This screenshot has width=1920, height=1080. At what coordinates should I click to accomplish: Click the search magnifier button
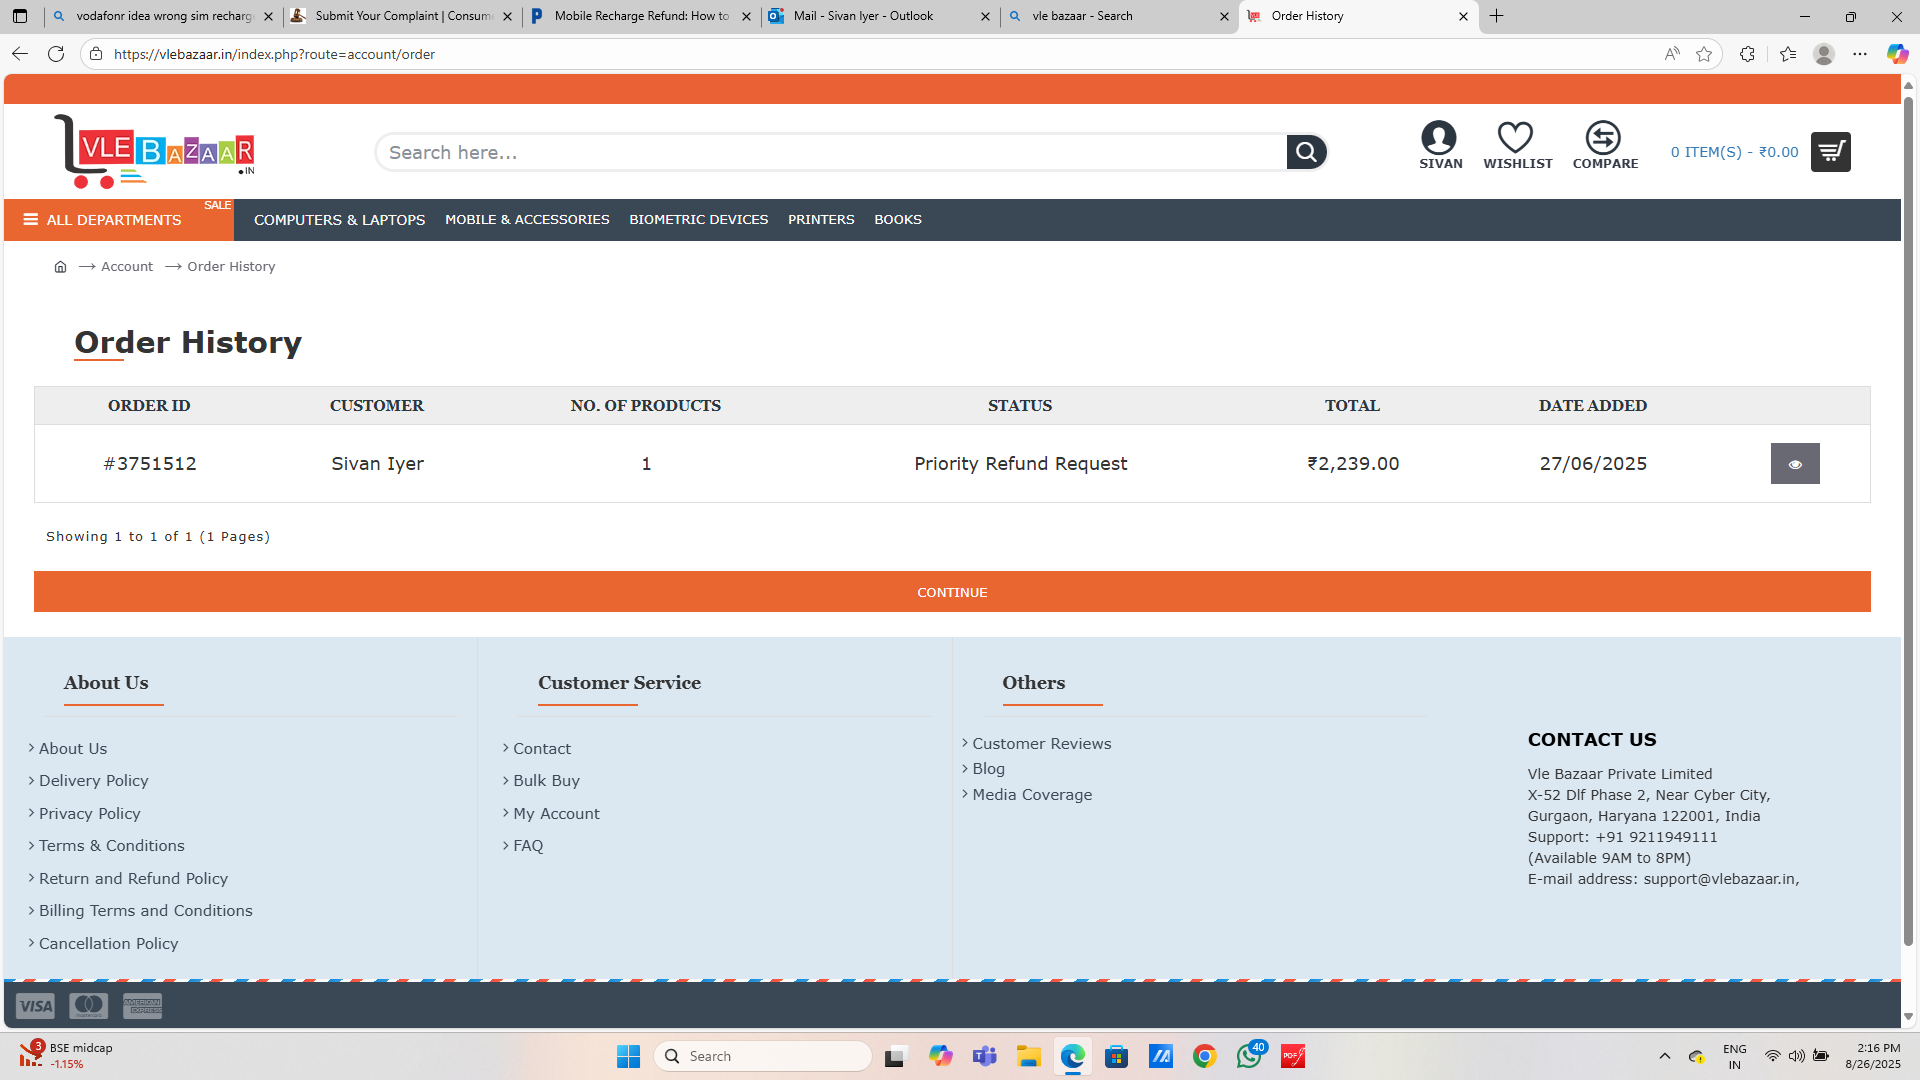(x=1306, y=152)
